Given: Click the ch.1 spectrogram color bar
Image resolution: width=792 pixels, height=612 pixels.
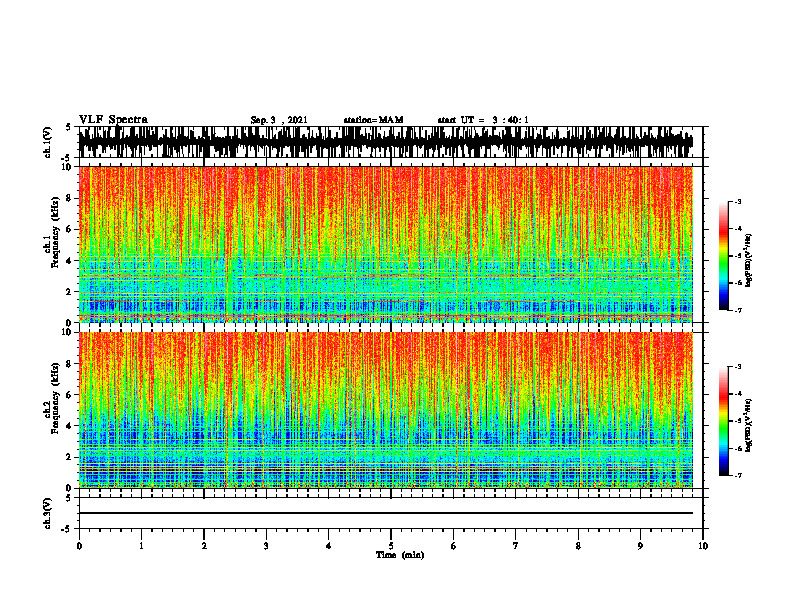Looking at the screenshot, I should click(x=723, y=256).
